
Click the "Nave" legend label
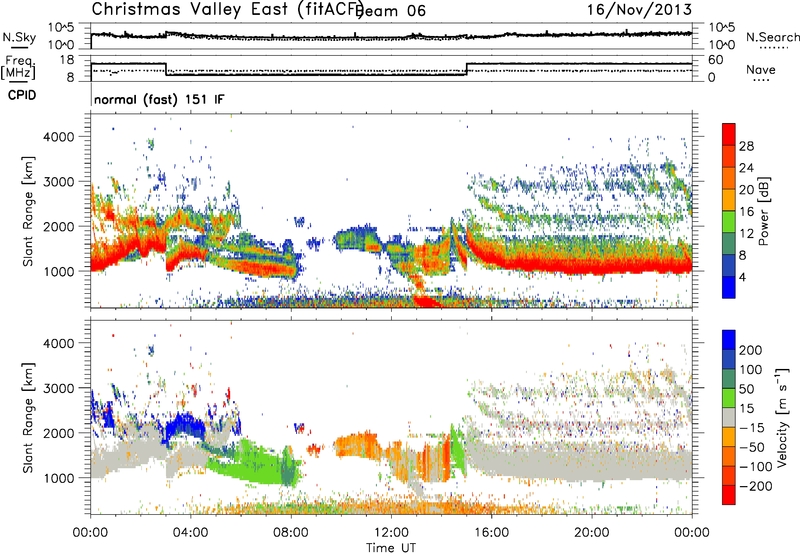761,69
